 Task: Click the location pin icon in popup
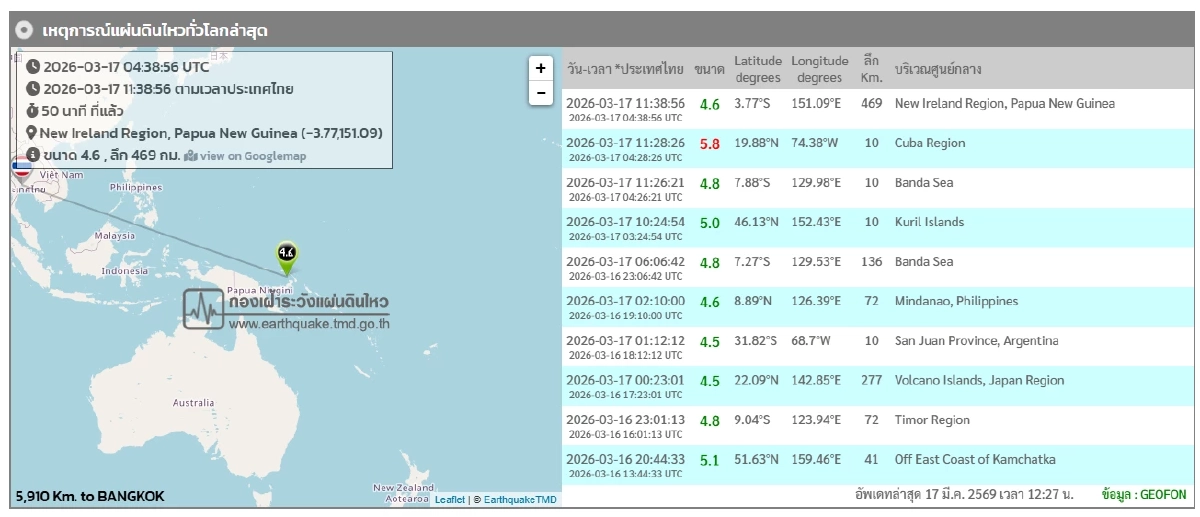32,133
